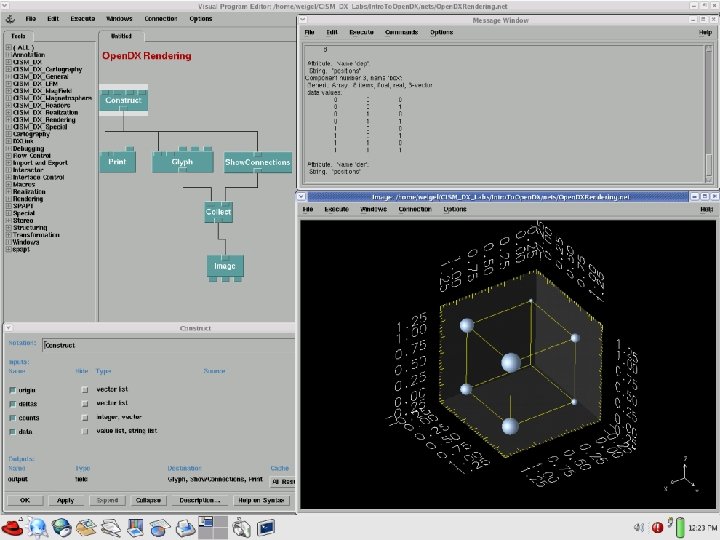Viewport: 720px width, 540px height.
Task: Expand the Windows tools category
Action: (x=8, y=242)
